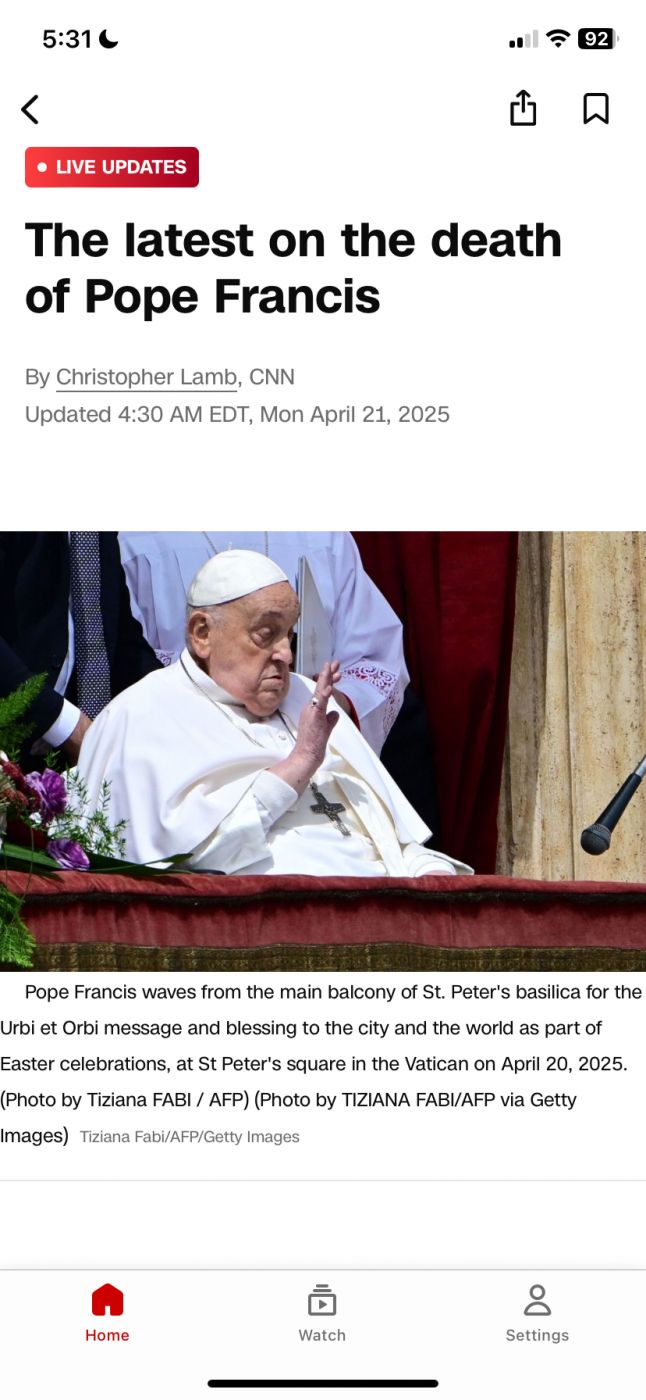Tap the headline about Pope Francis
Viewport: 646px width, 1400px height.
pyautogui.click(x=293, y=268)
